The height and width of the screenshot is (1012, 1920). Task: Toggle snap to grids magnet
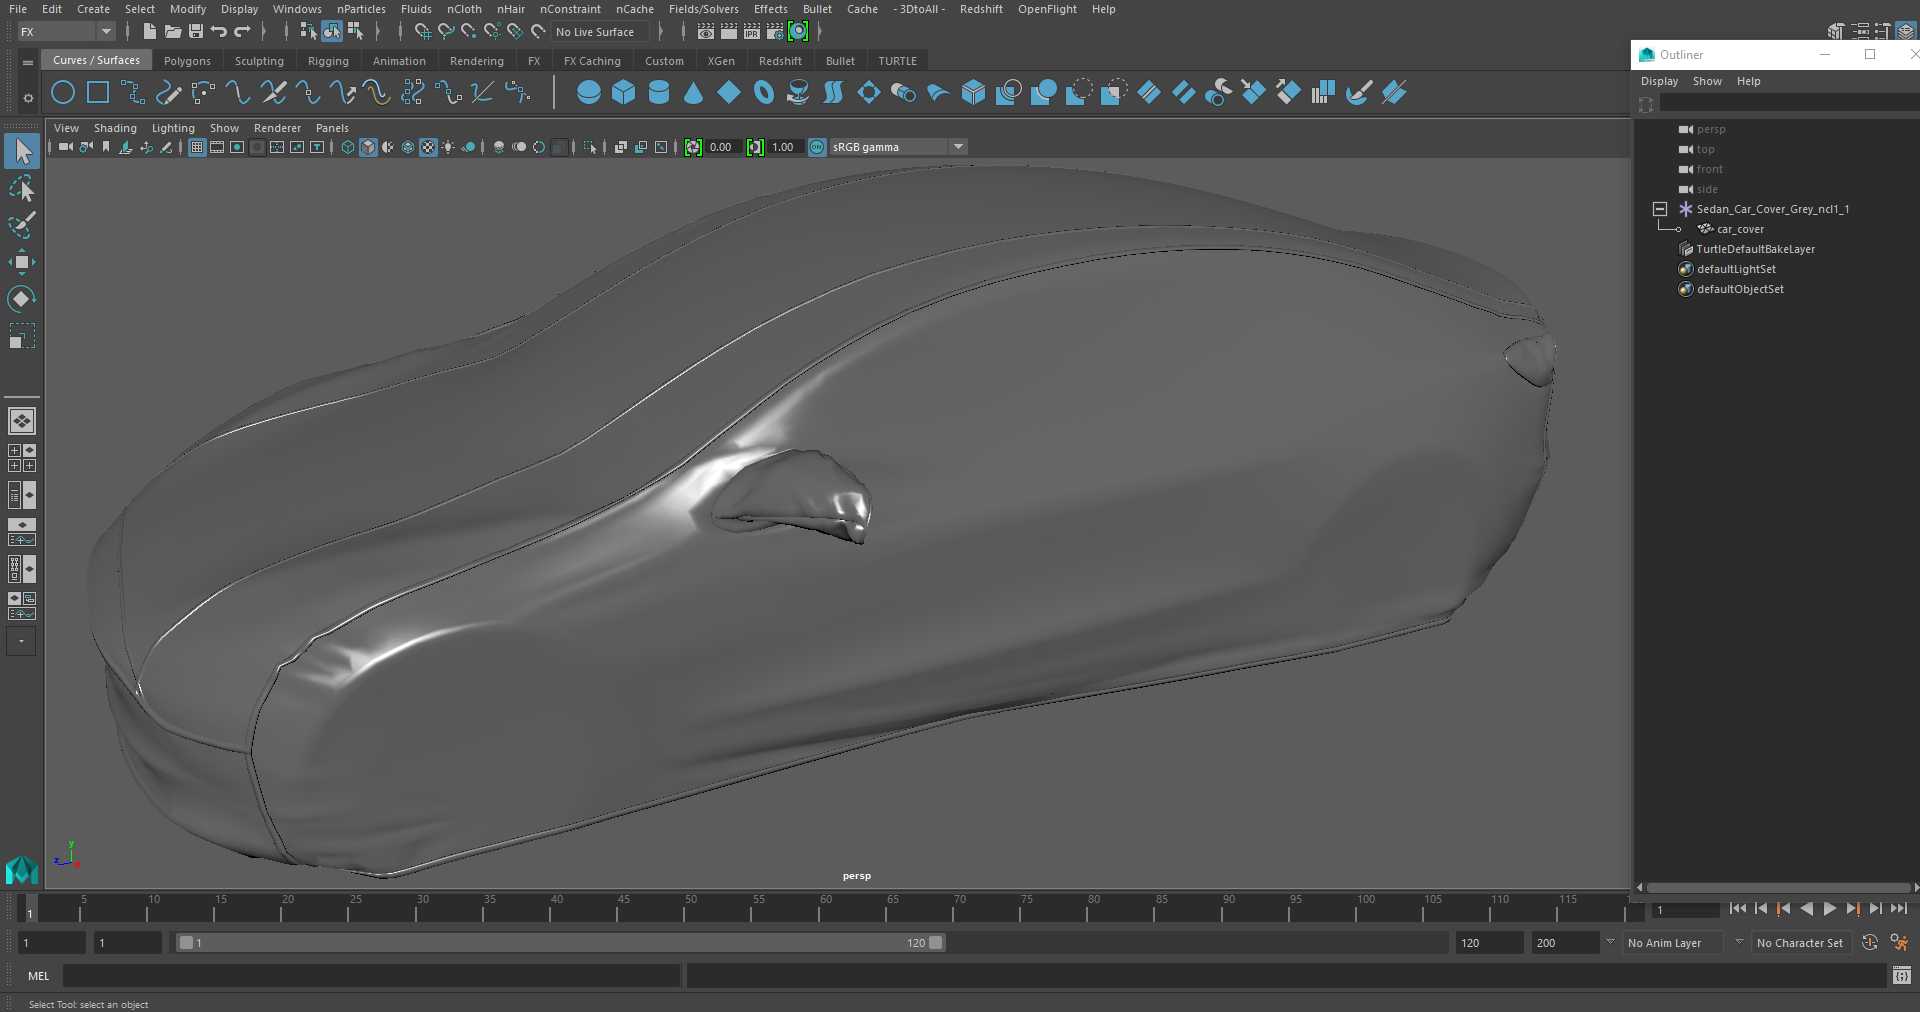coord(422,32)
